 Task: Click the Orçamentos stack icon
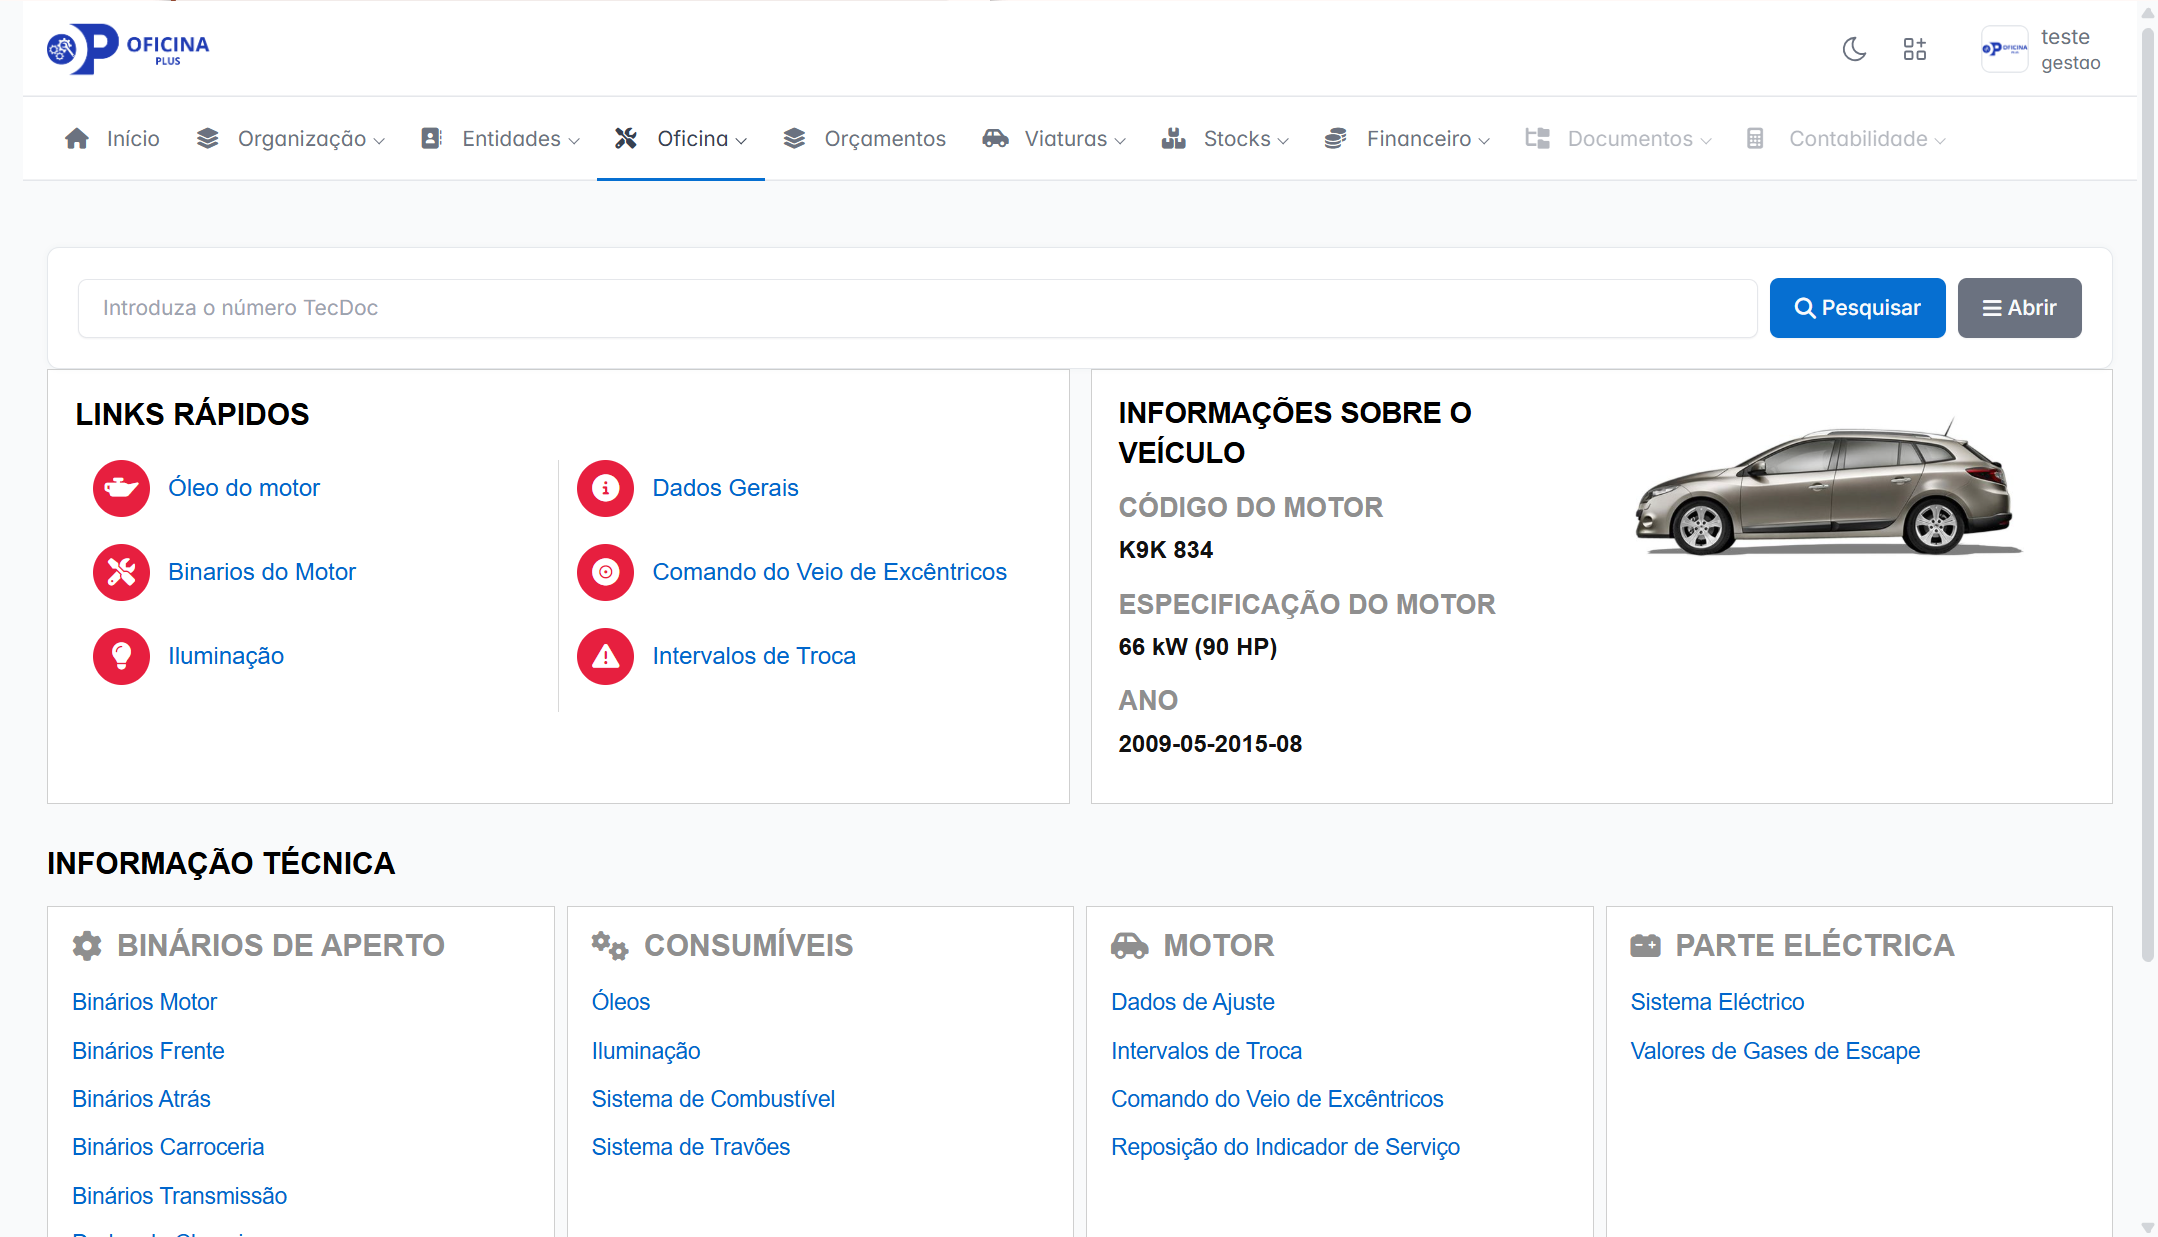[x=794, y=139]
